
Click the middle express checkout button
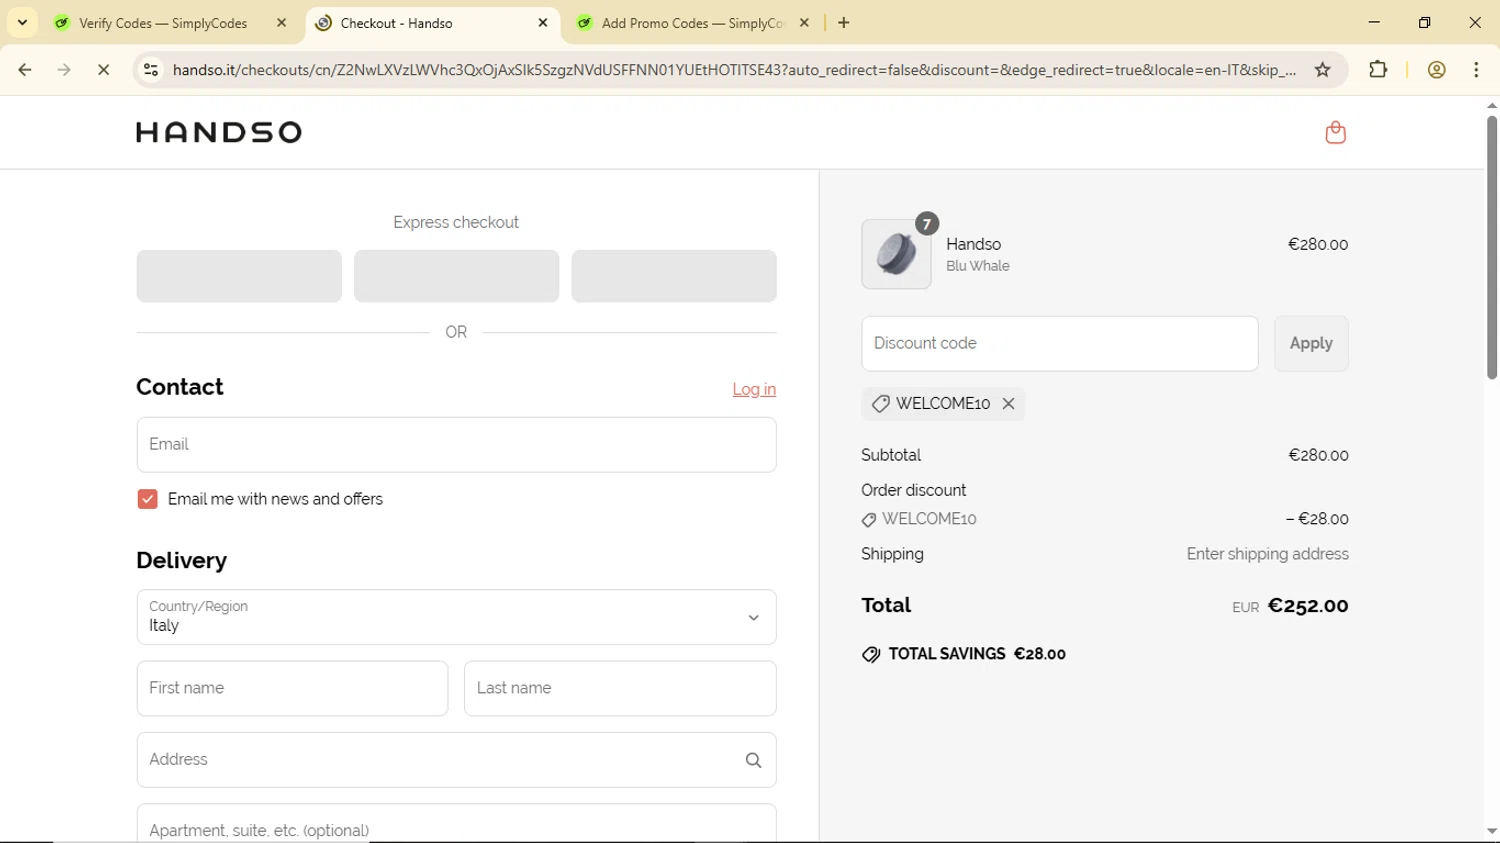(x=456, y=276)
